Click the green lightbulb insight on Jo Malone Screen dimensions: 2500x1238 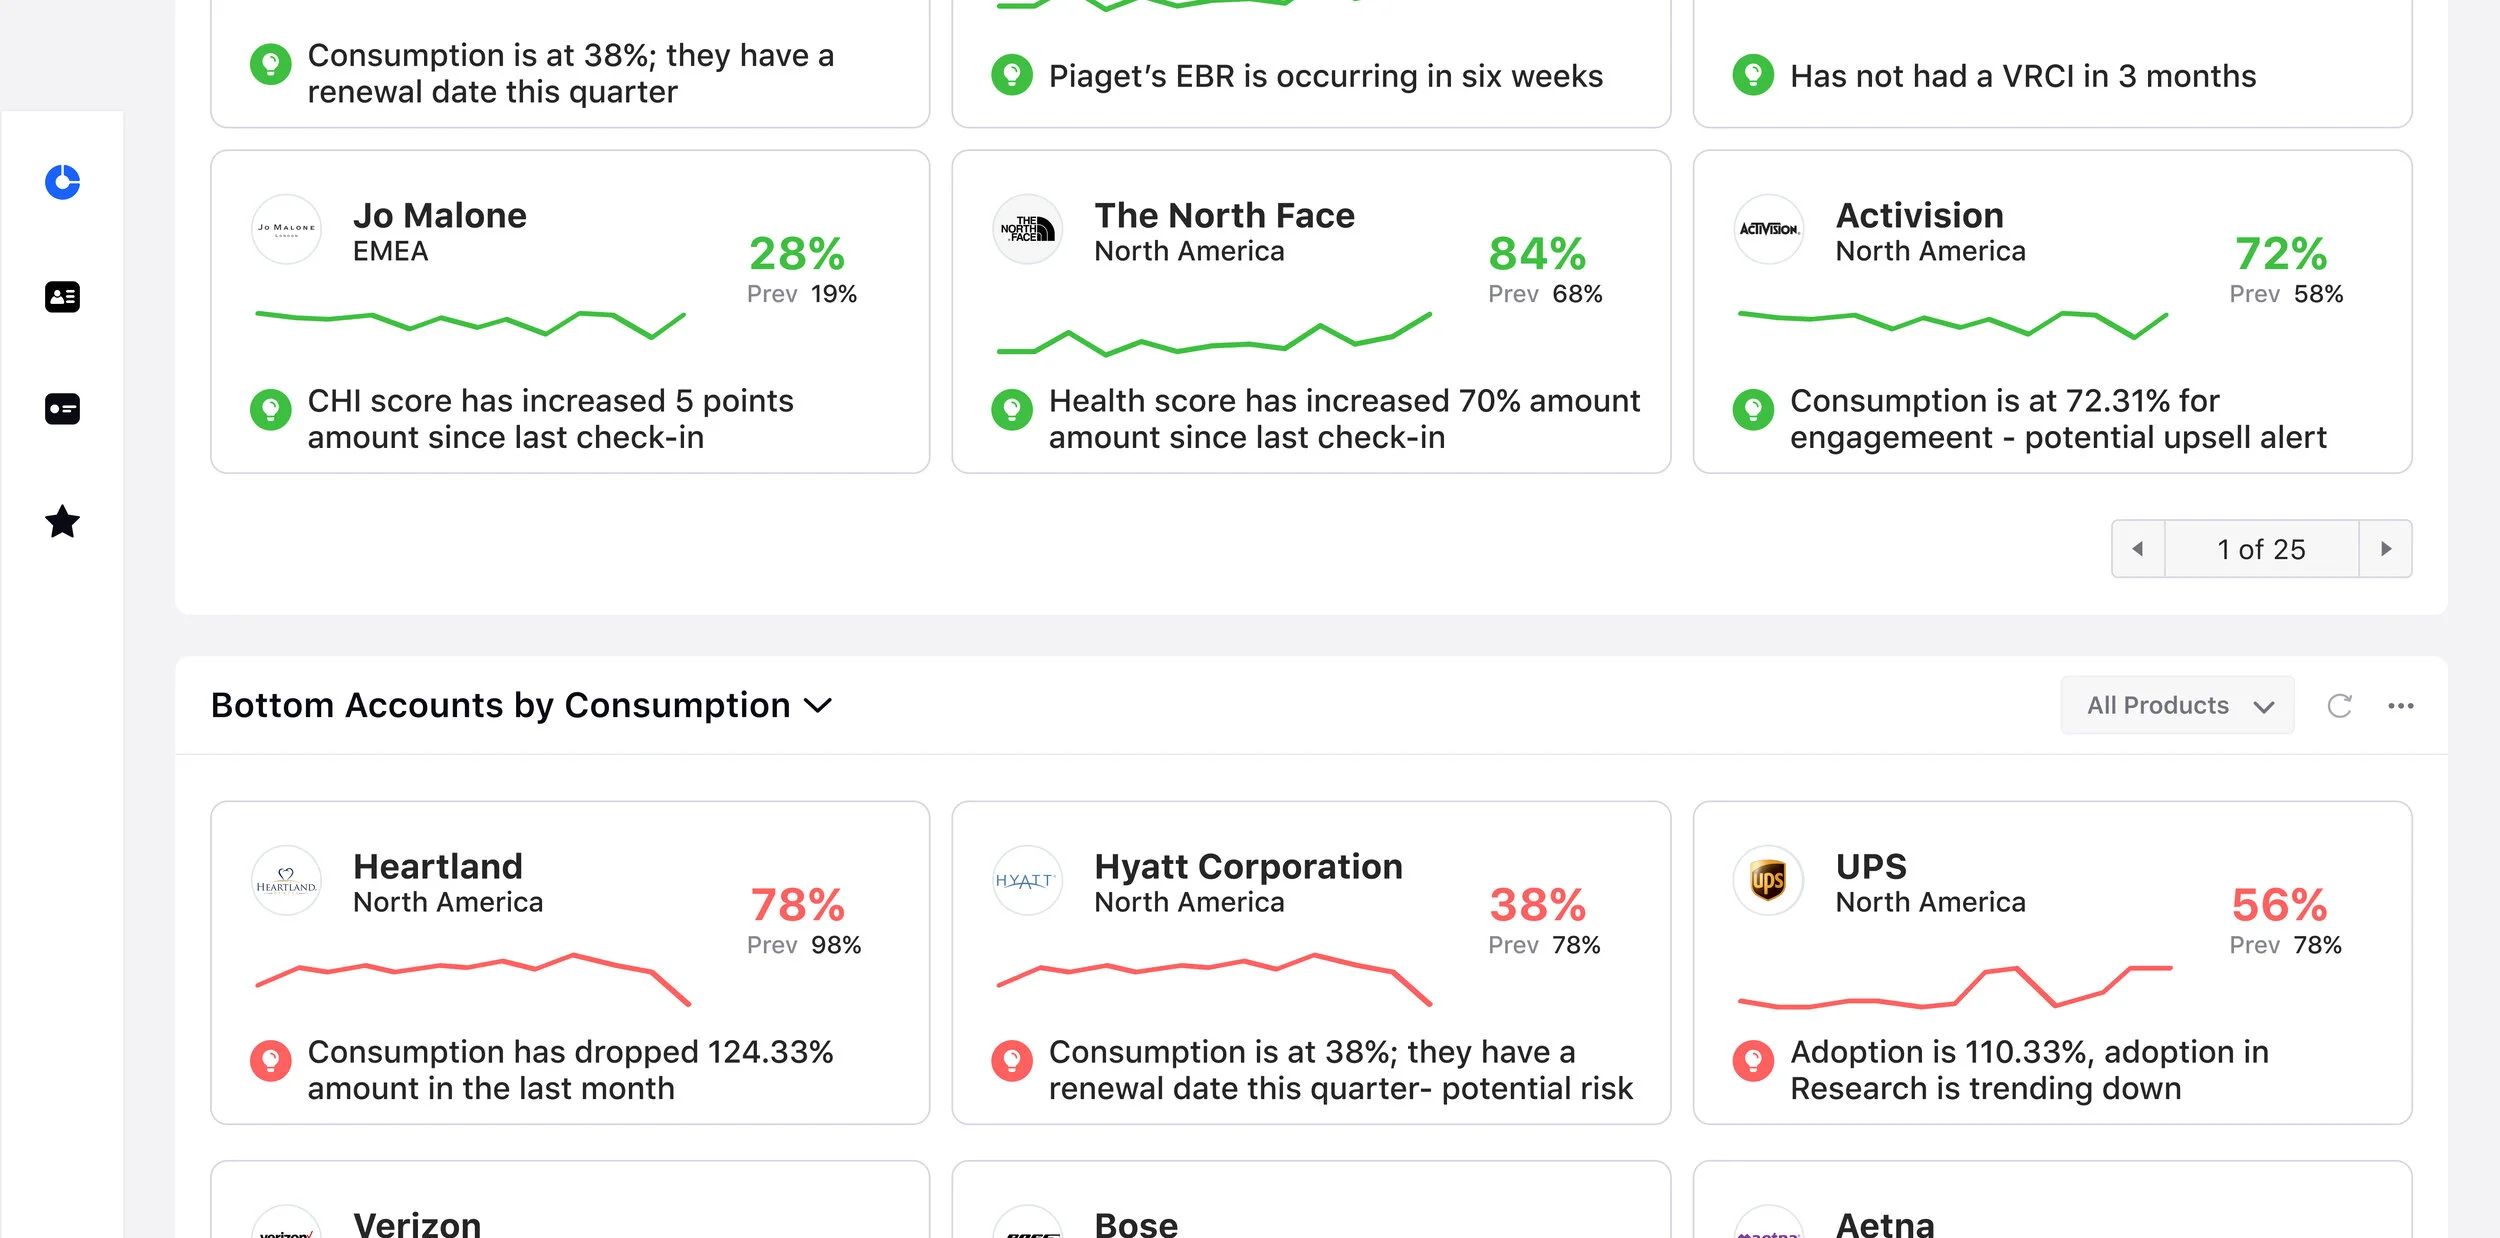click(x=270, y=409)
